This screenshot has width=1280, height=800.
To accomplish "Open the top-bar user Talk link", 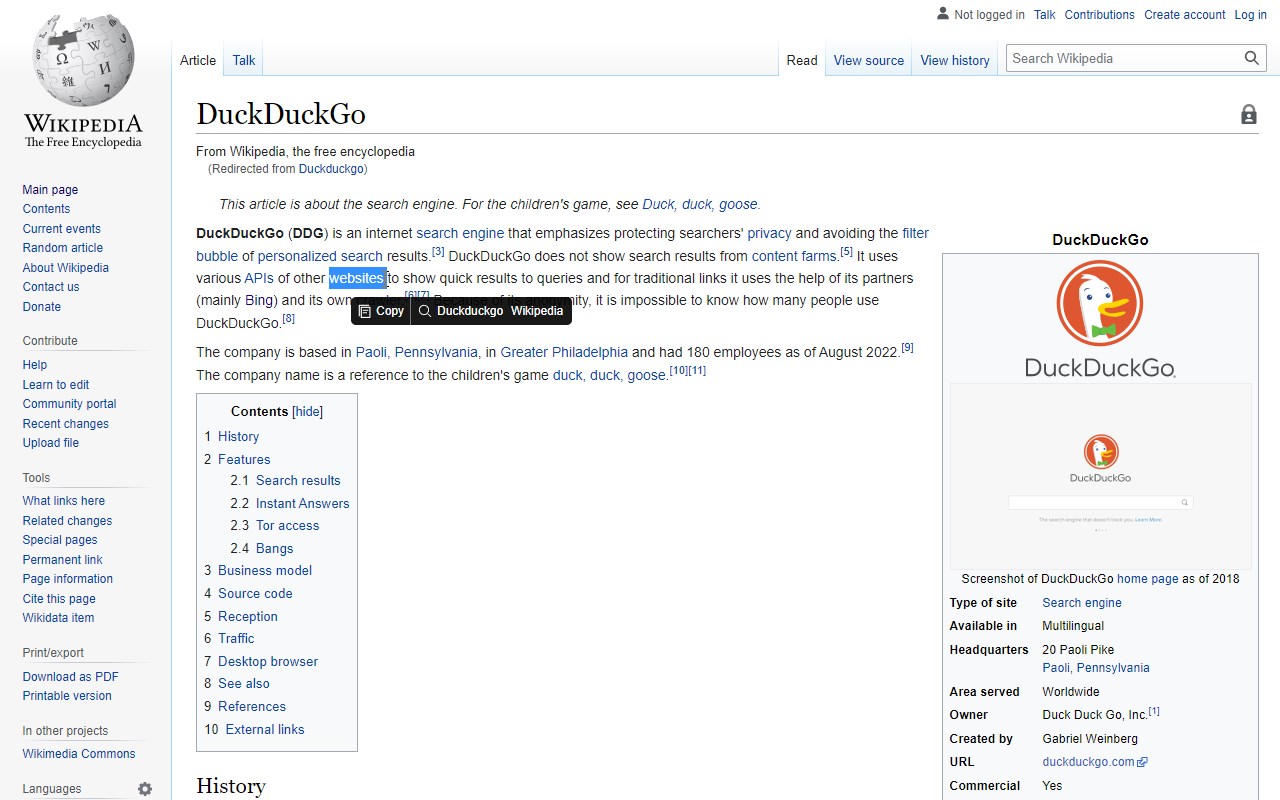I will pos(1045,15).
